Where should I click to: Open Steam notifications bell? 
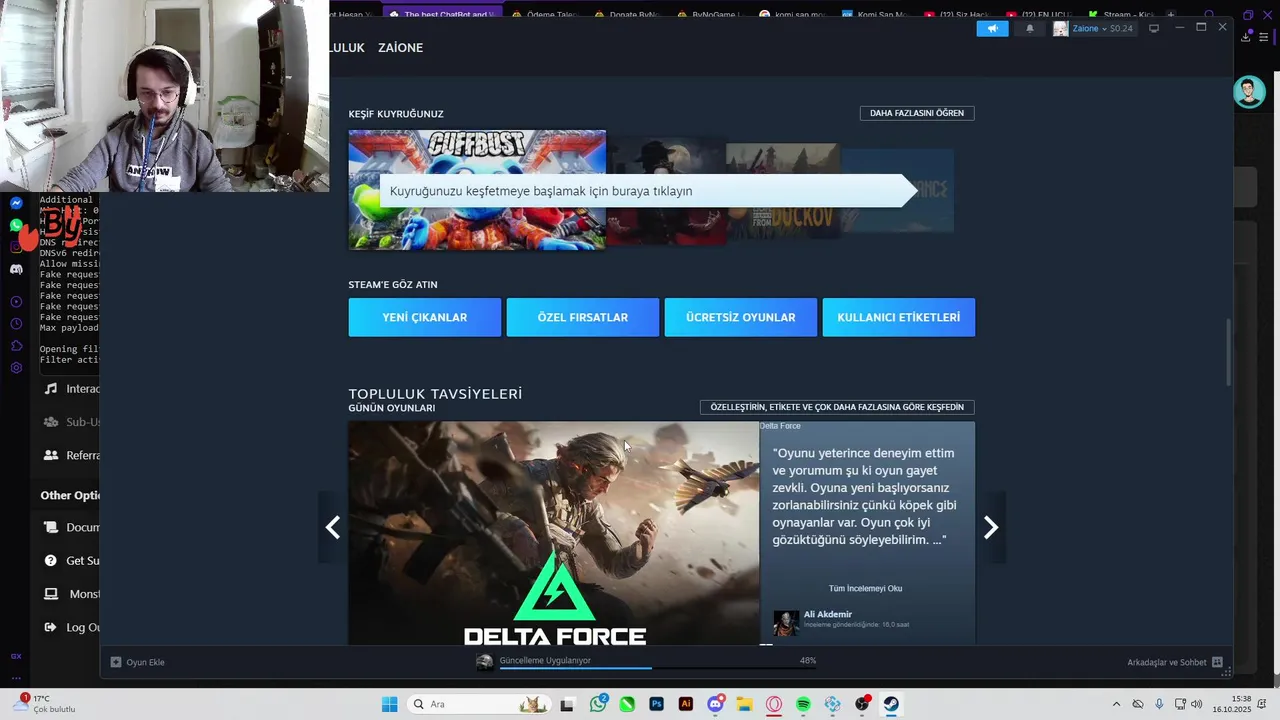tap(1030, 28)
